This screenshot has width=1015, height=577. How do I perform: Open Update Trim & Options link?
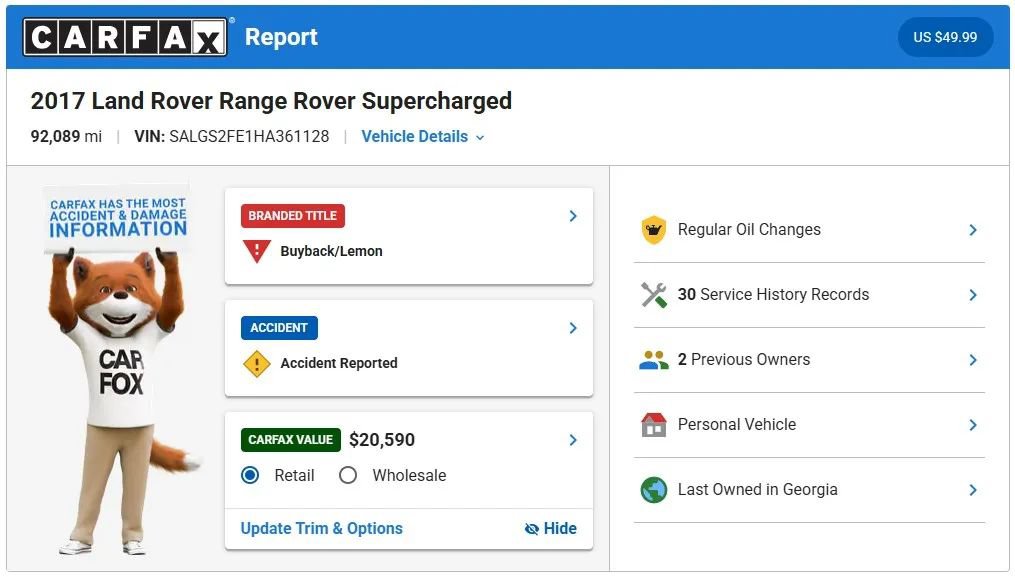(322, 528)
